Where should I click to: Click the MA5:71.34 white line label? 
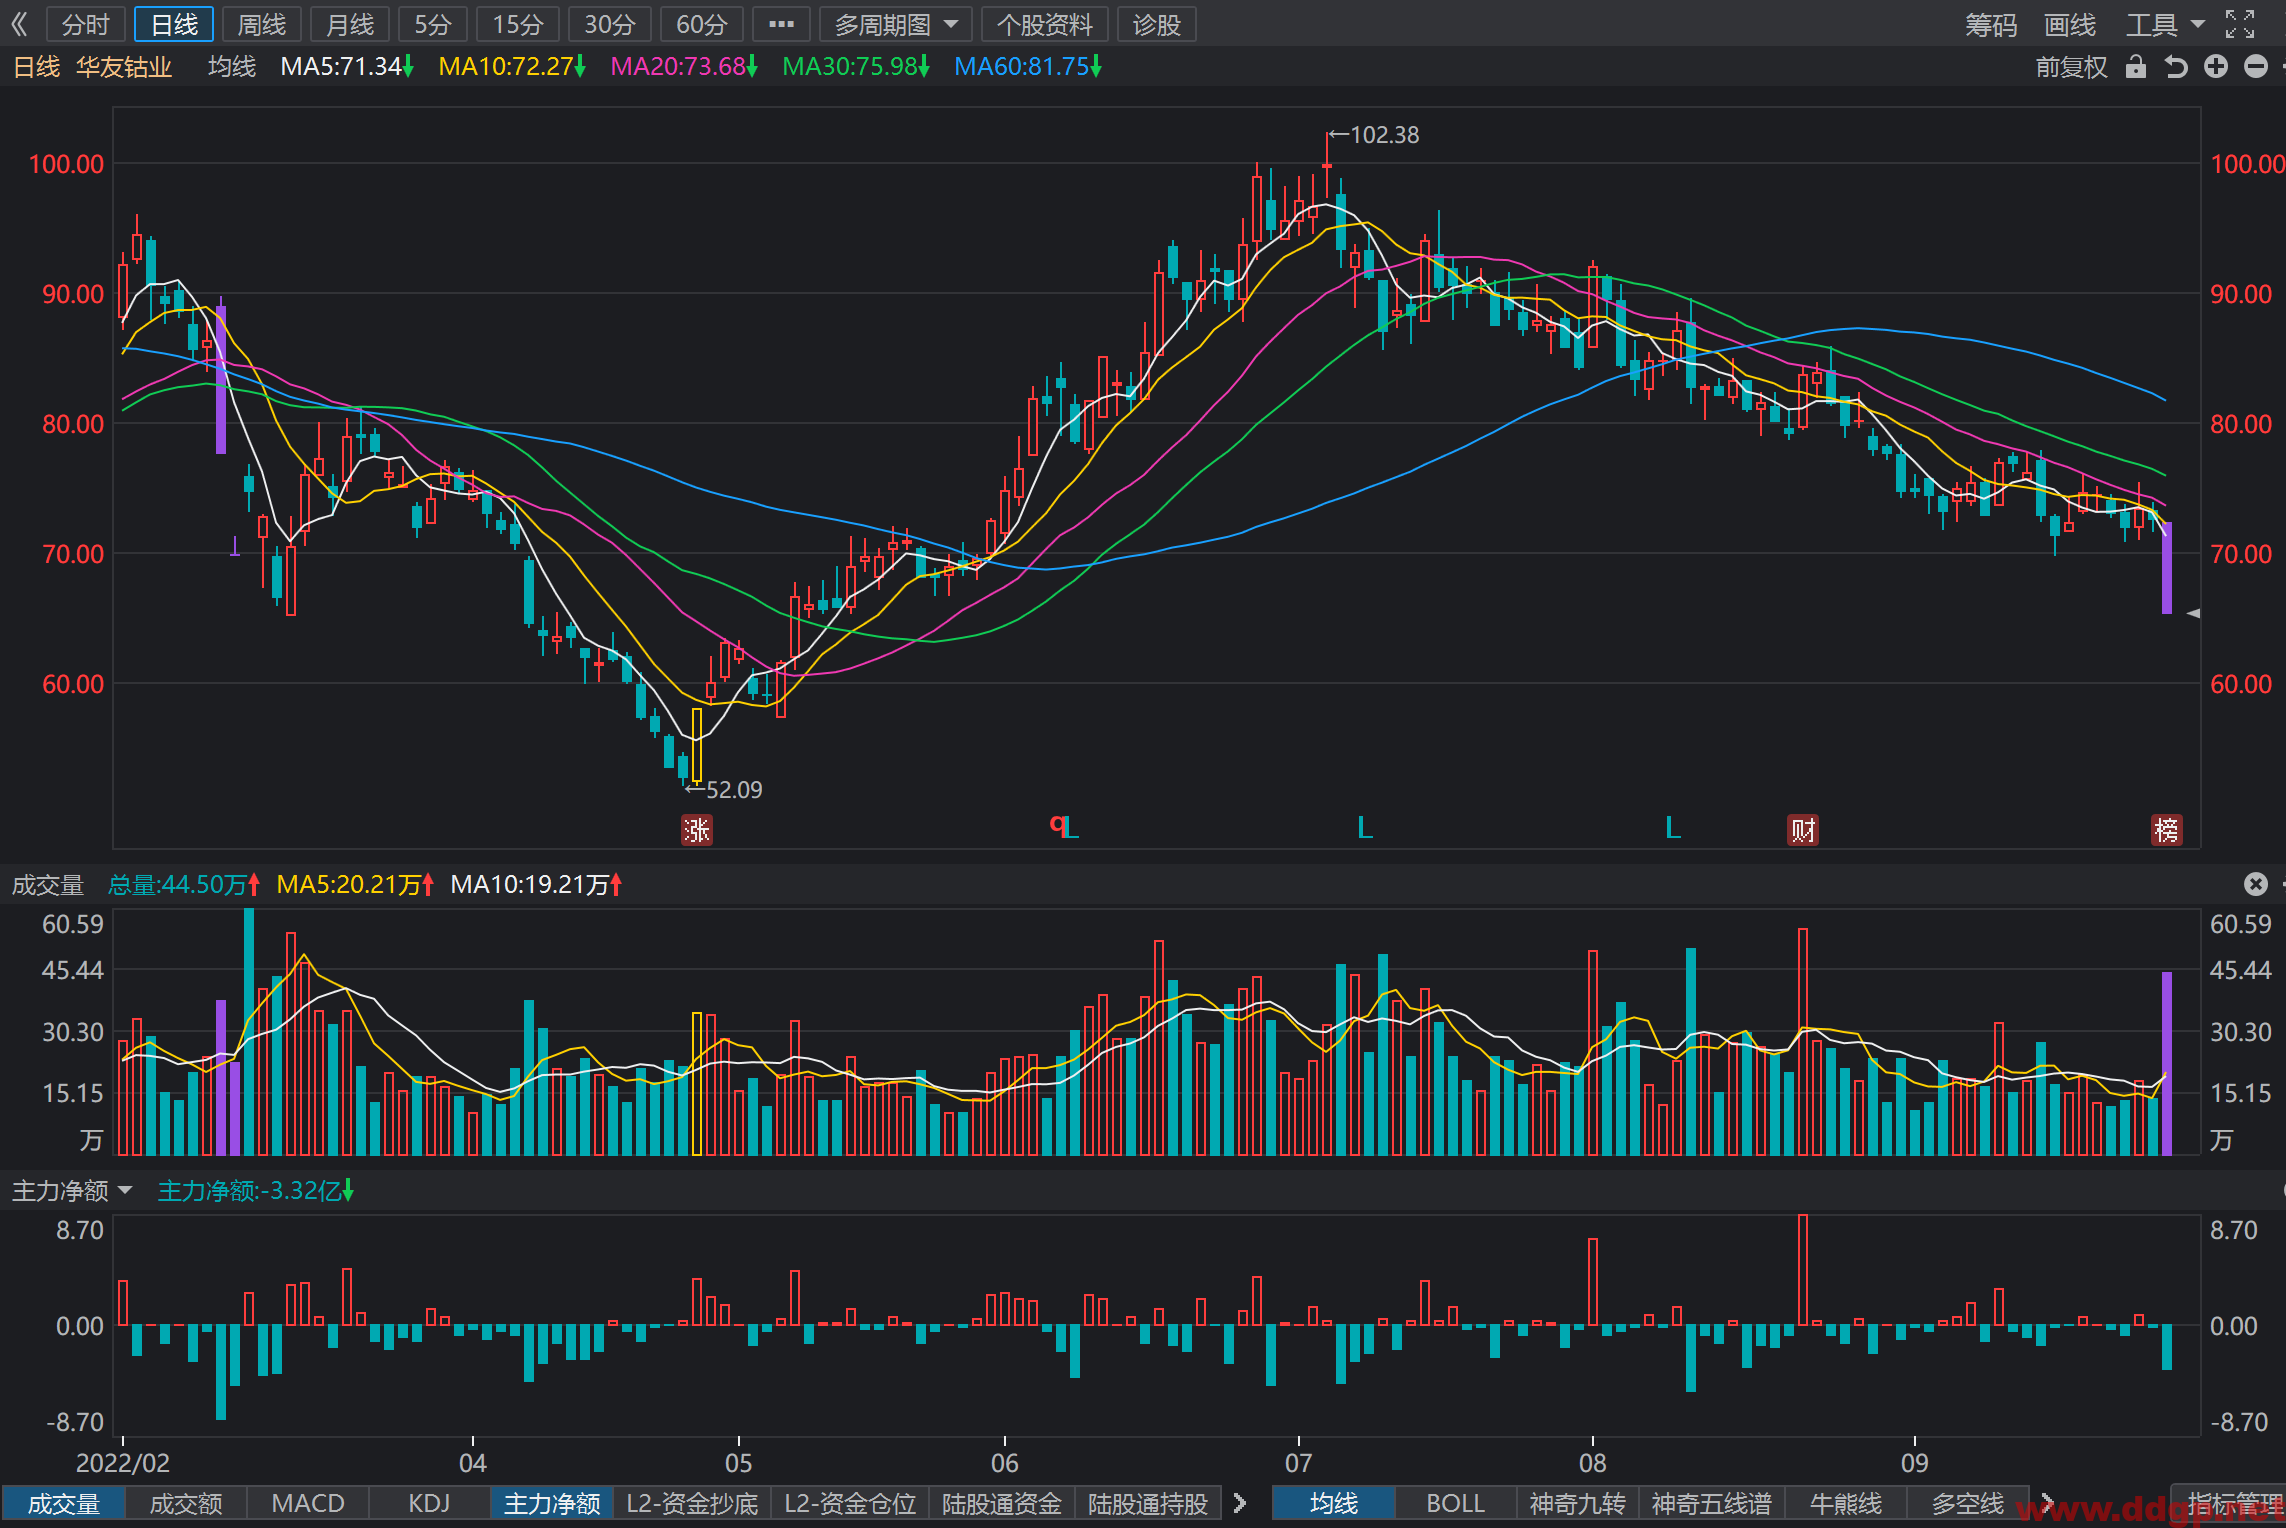[347, 67]
